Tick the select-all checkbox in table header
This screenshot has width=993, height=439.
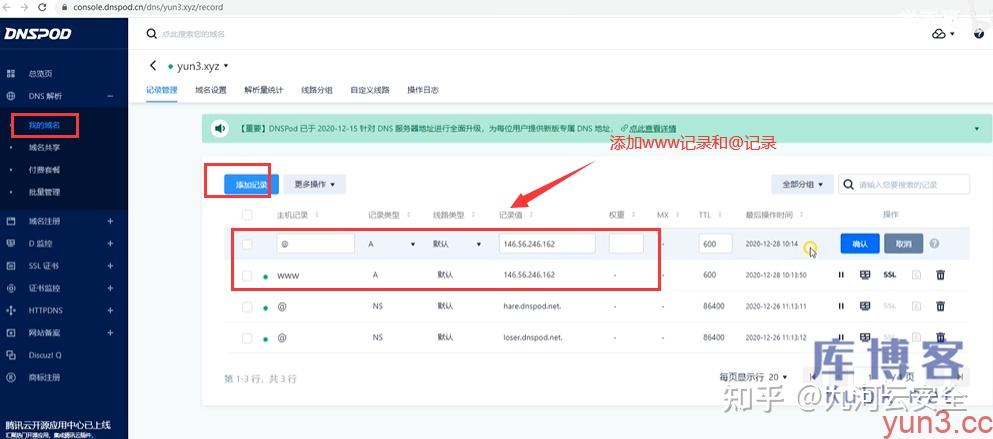[247, 215]
